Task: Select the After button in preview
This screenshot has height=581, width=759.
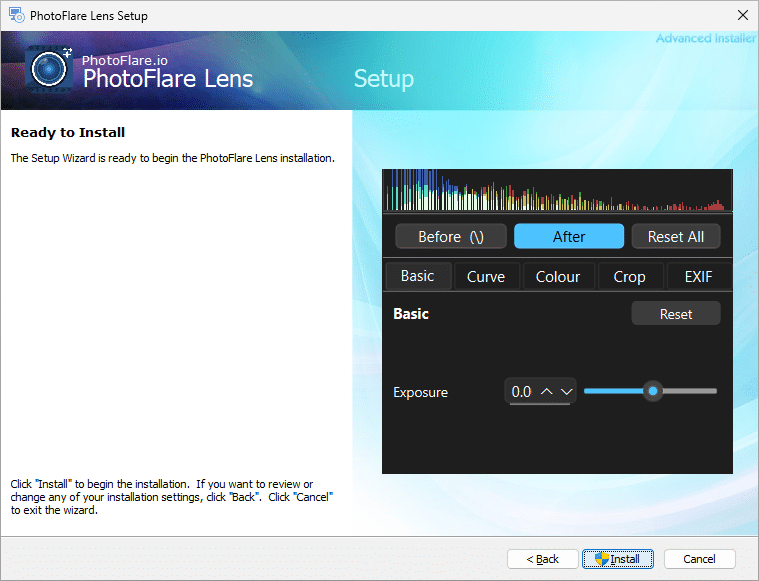Action: pyautogui.click(x=569, y=236)
